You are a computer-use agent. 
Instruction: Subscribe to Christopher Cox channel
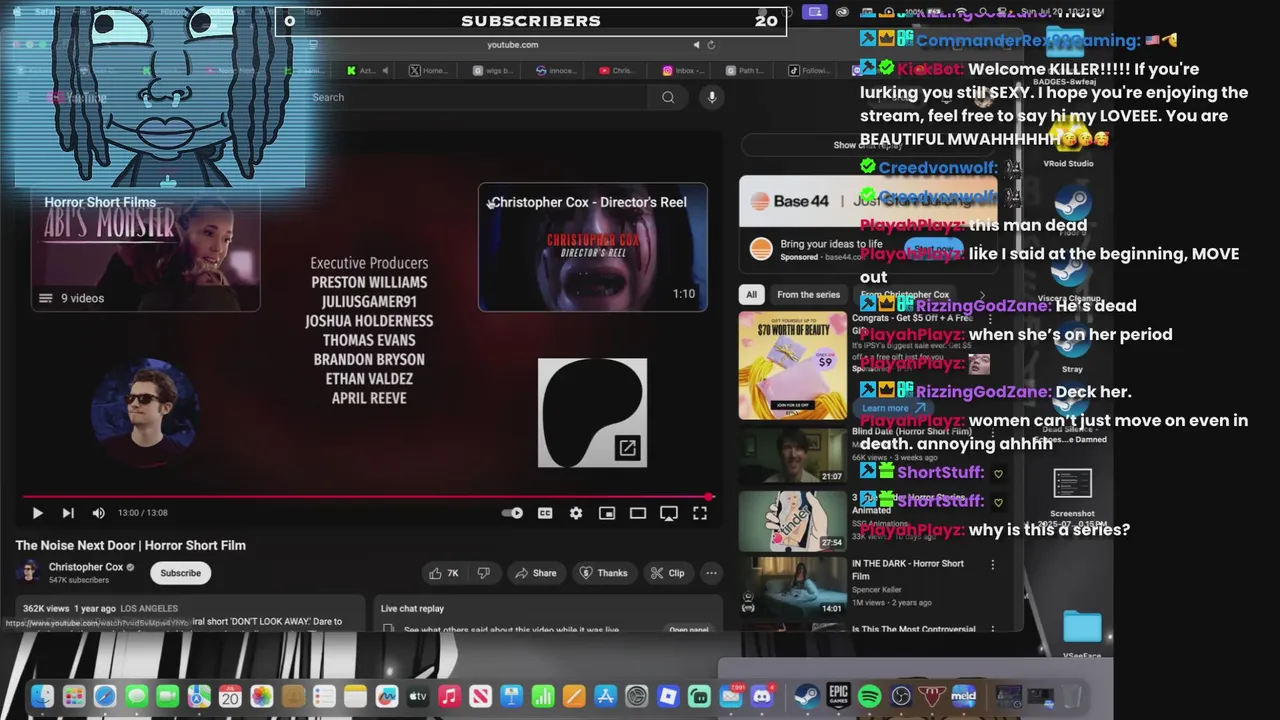click(x=181, y=573)
